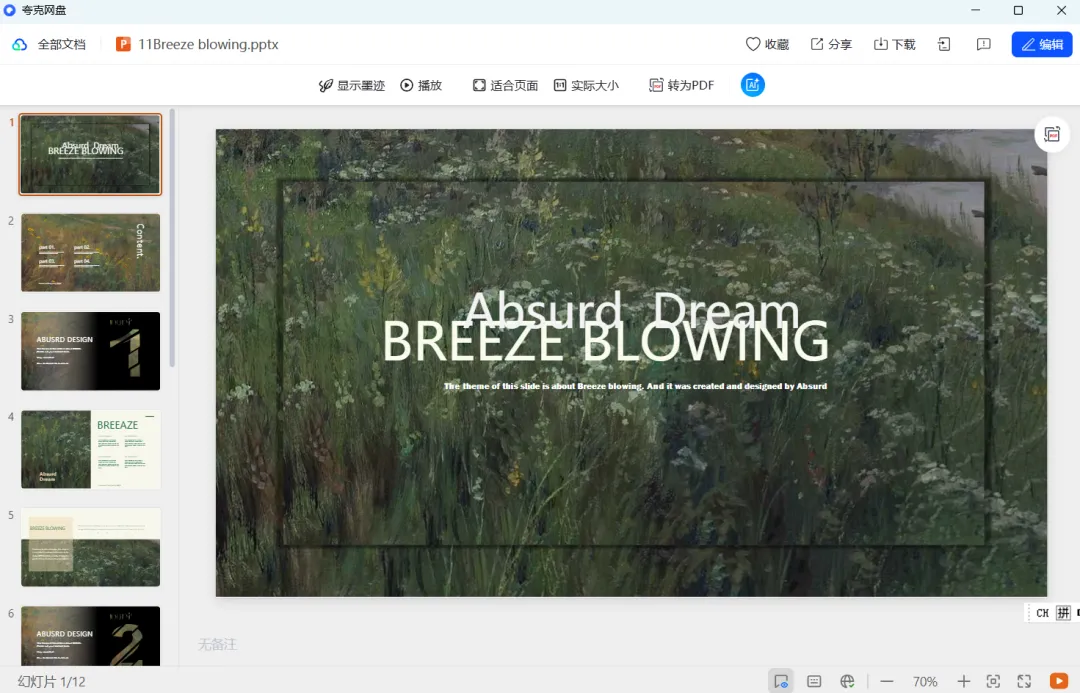Zoom out with the minus button

[x=886, y=681]
